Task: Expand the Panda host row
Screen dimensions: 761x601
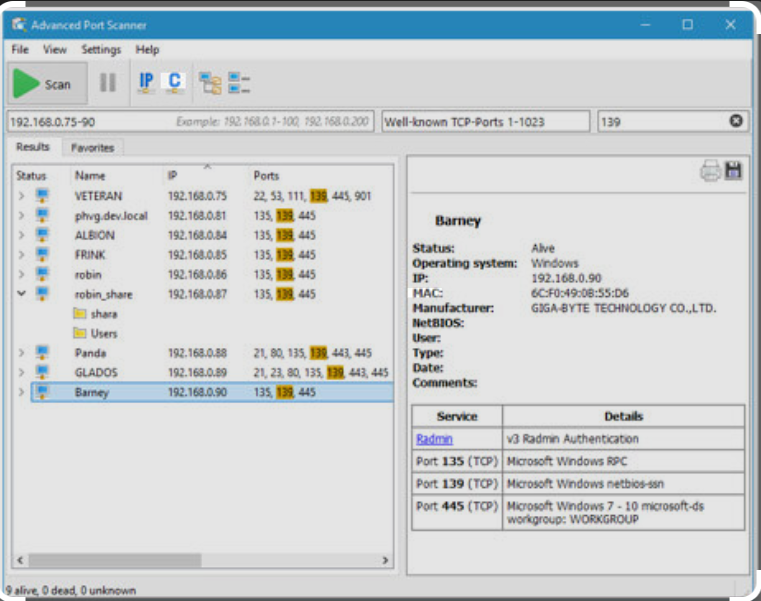Action: click(21, 352)
